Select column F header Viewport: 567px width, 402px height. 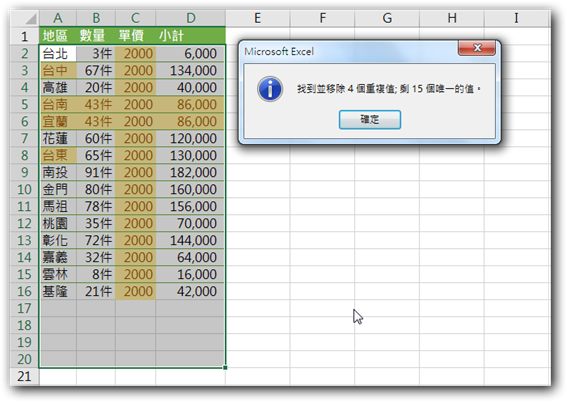click(322, 18)
